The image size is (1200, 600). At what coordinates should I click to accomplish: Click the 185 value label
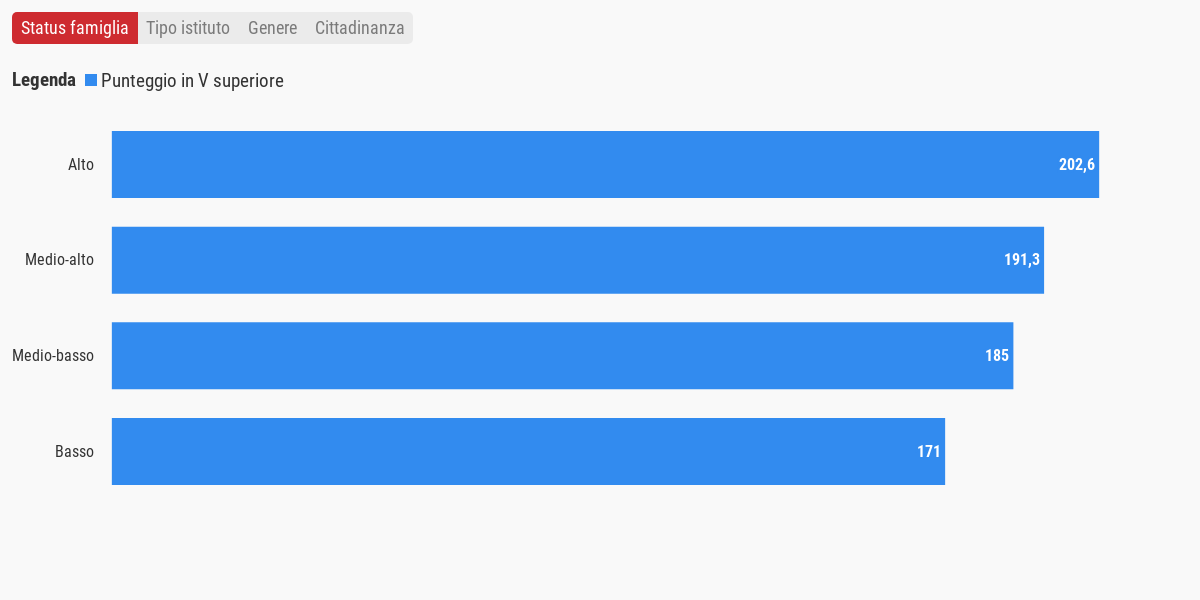pyautogui.click(x=997, y=355)
